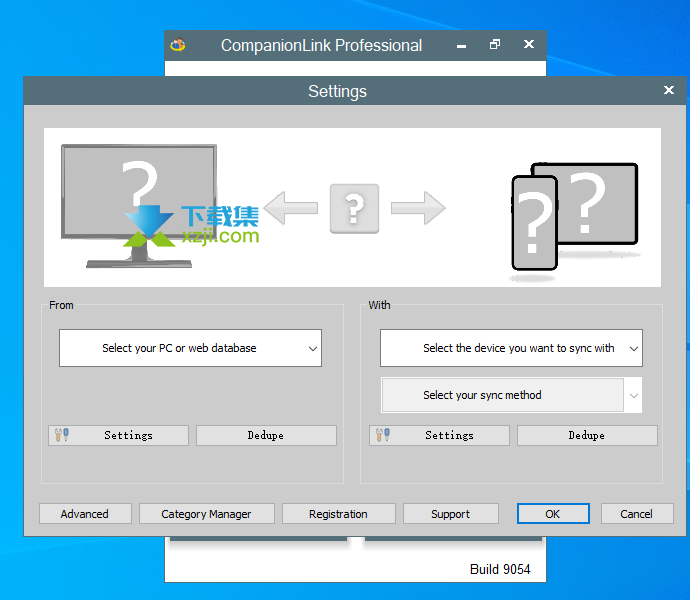Minimize the CompanionLink Professional window
690x600 pixels.
point(461,45)
